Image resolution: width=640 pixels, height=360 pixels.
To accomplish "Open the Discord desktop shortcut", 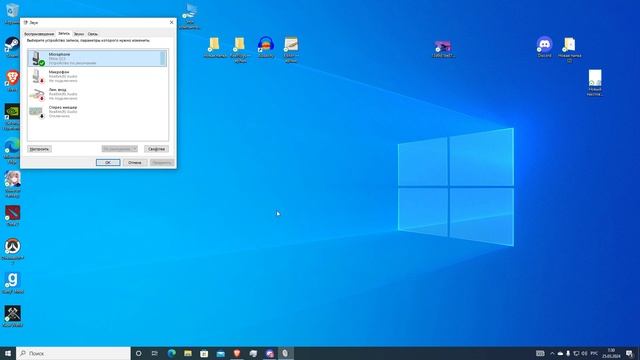I will pos(544,47).
